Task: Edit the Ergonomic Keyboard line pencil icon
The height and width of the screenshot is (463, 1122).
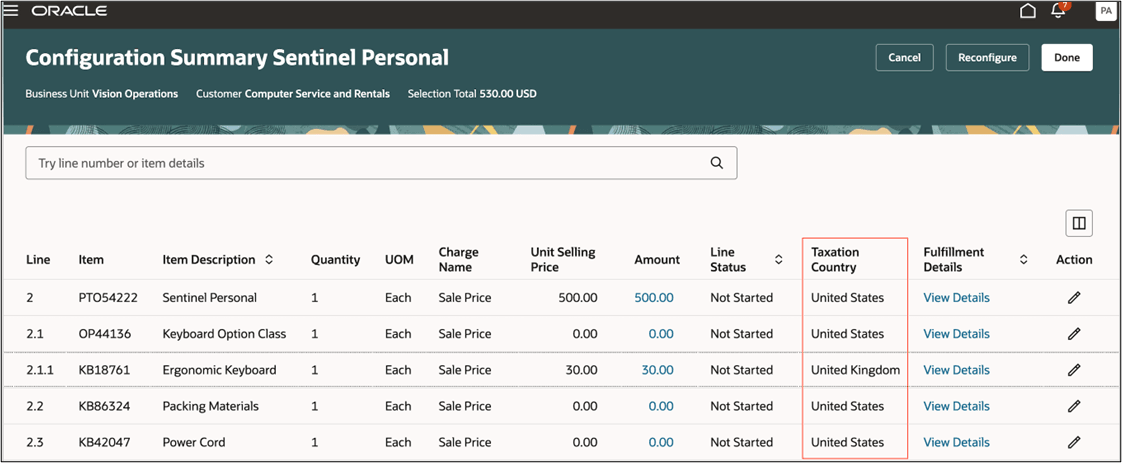Action: pos(1074,370)
